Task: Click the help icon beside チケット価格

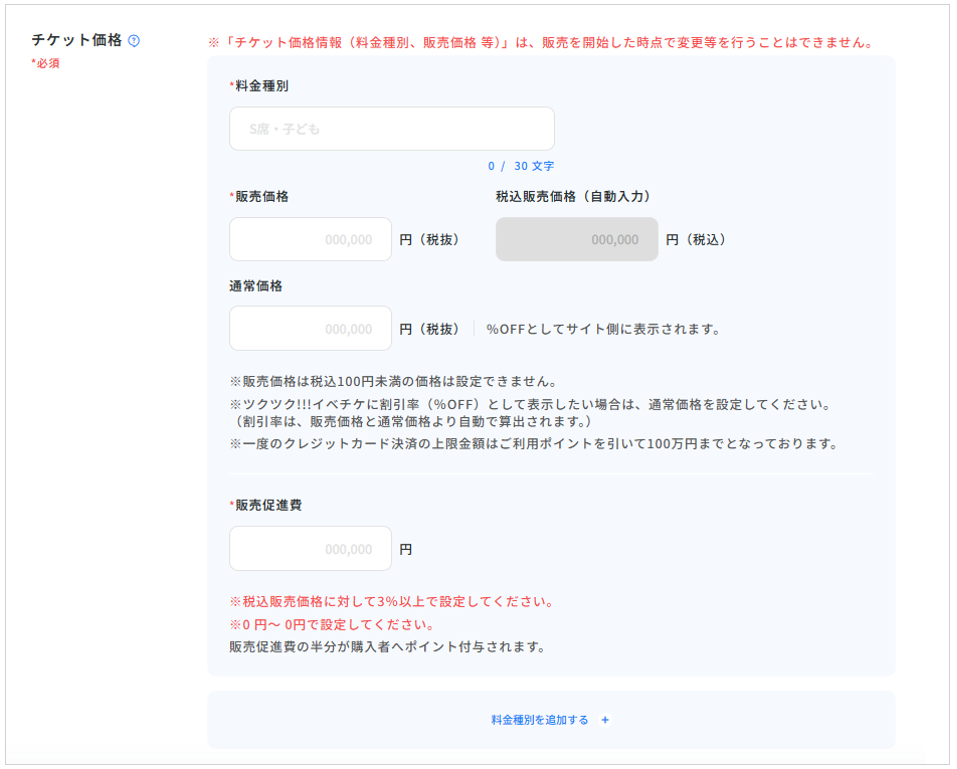Action: 134,41
